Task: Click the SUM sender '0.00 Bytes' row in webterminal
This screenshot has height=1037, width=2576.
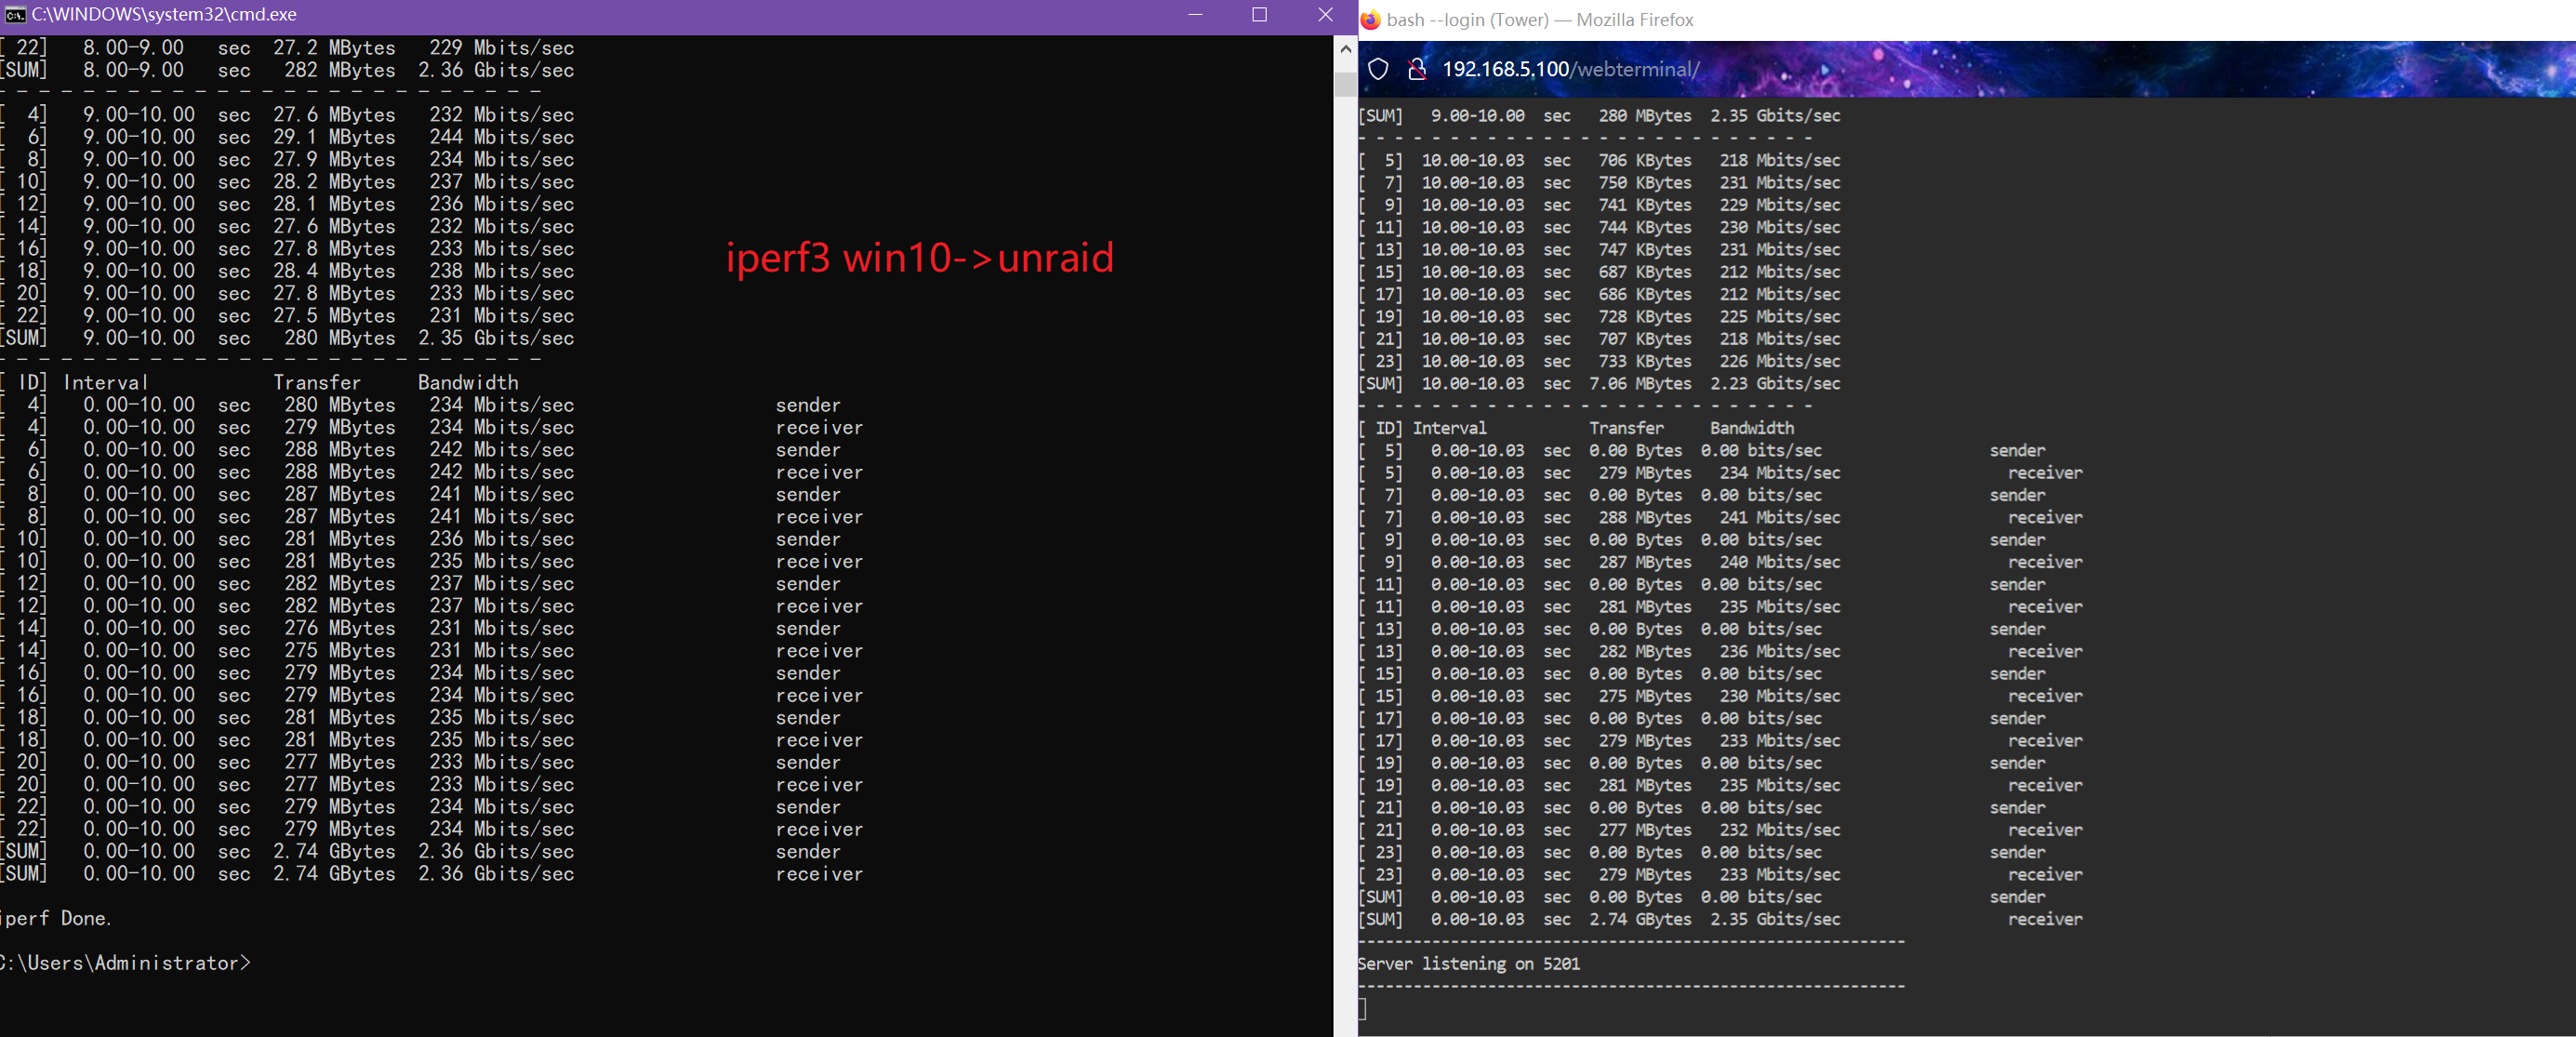Action: [x=1702, y=897]
